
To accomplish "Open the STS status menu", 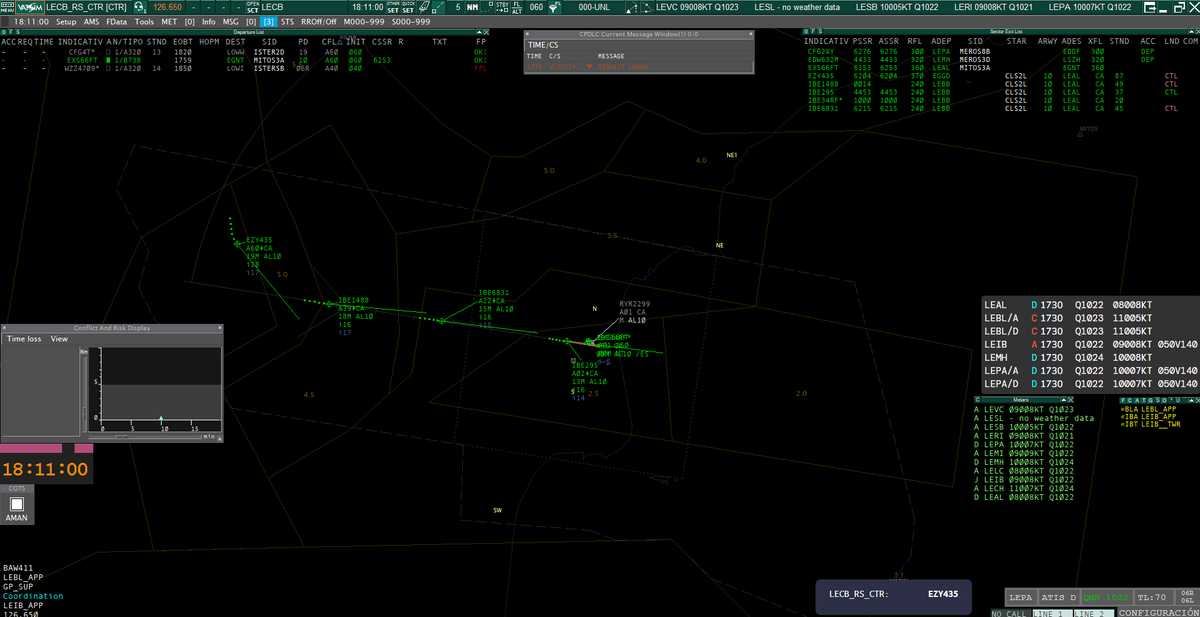I will (288, 21).
